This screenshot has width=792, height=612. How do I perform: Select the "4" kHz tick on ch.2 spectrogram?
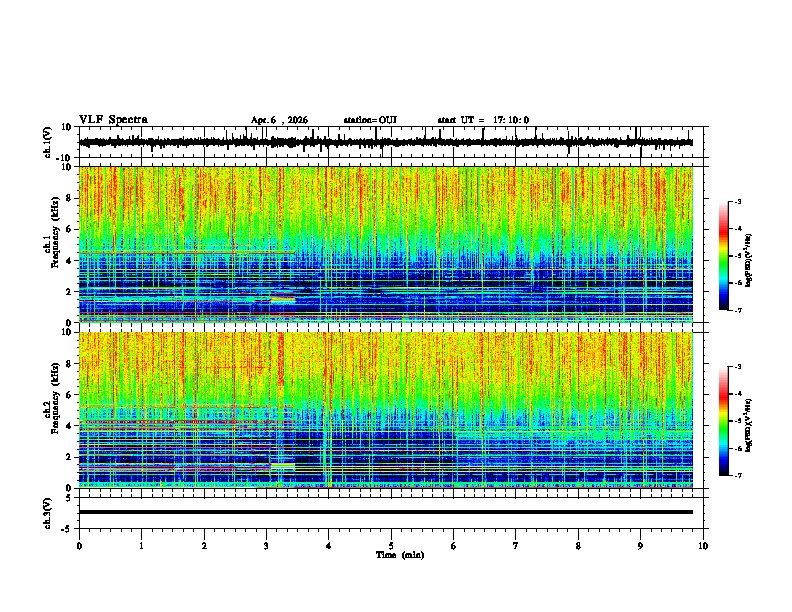click(69, 426)
